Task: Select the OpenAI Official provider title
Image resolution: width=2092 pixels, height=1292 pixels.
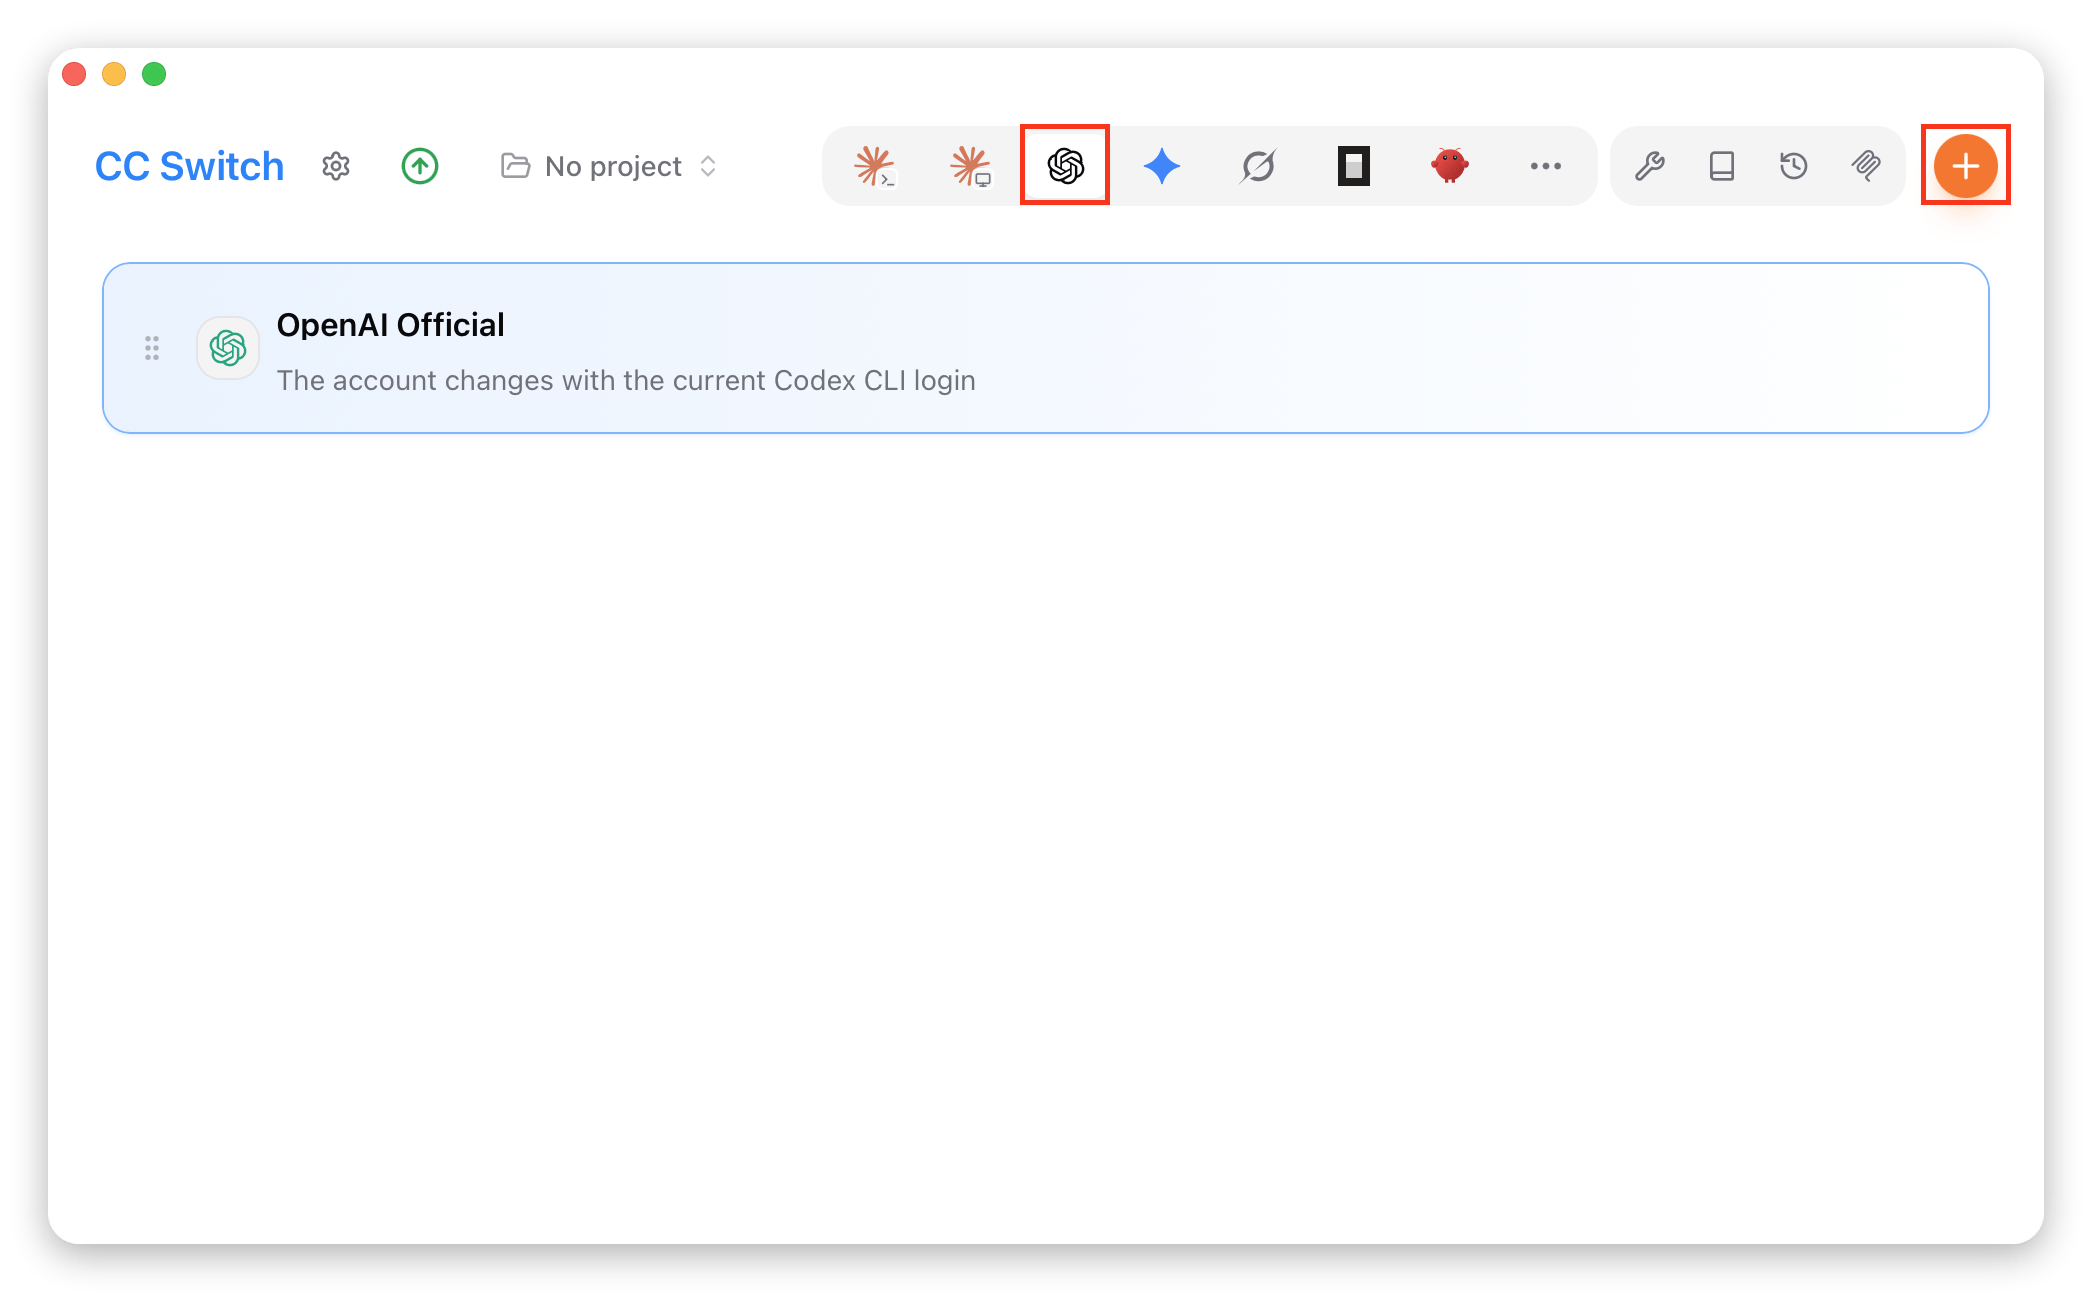Action: tap(390, 325)
